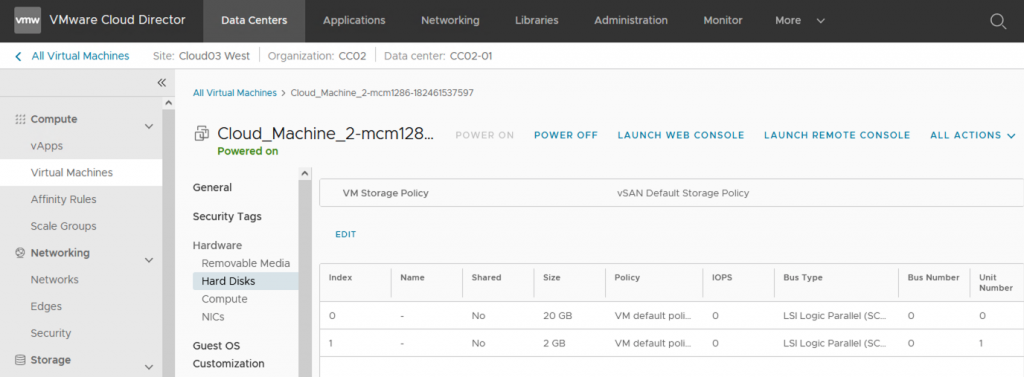Viewport: 1024px width, 377px height.
Task: Click the Storage disk icon in sidebar
Action: point(20,360)
